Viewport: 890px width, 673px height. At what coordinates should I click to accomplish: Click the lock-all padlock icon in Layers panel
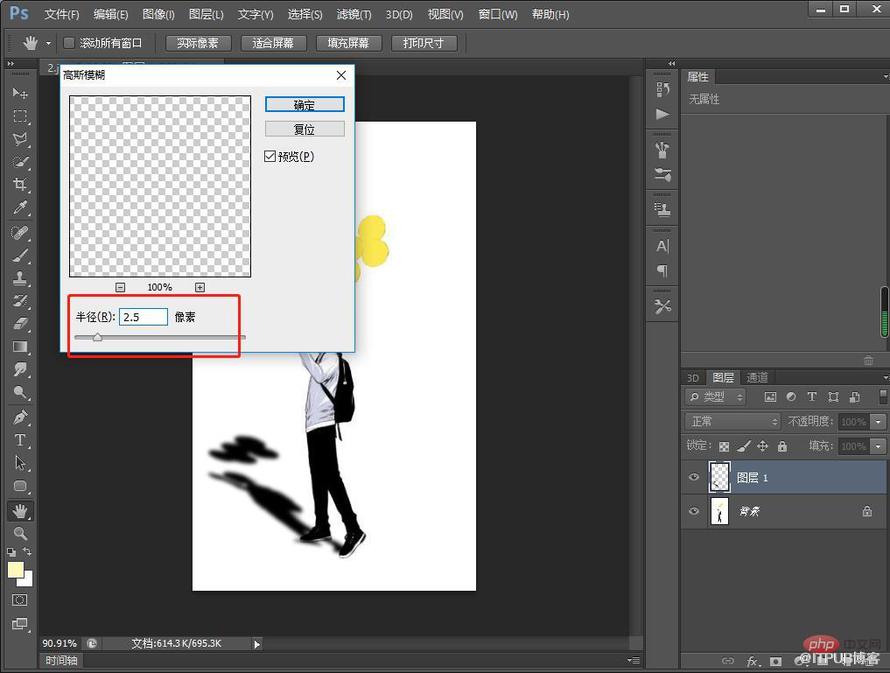[782, 446]
